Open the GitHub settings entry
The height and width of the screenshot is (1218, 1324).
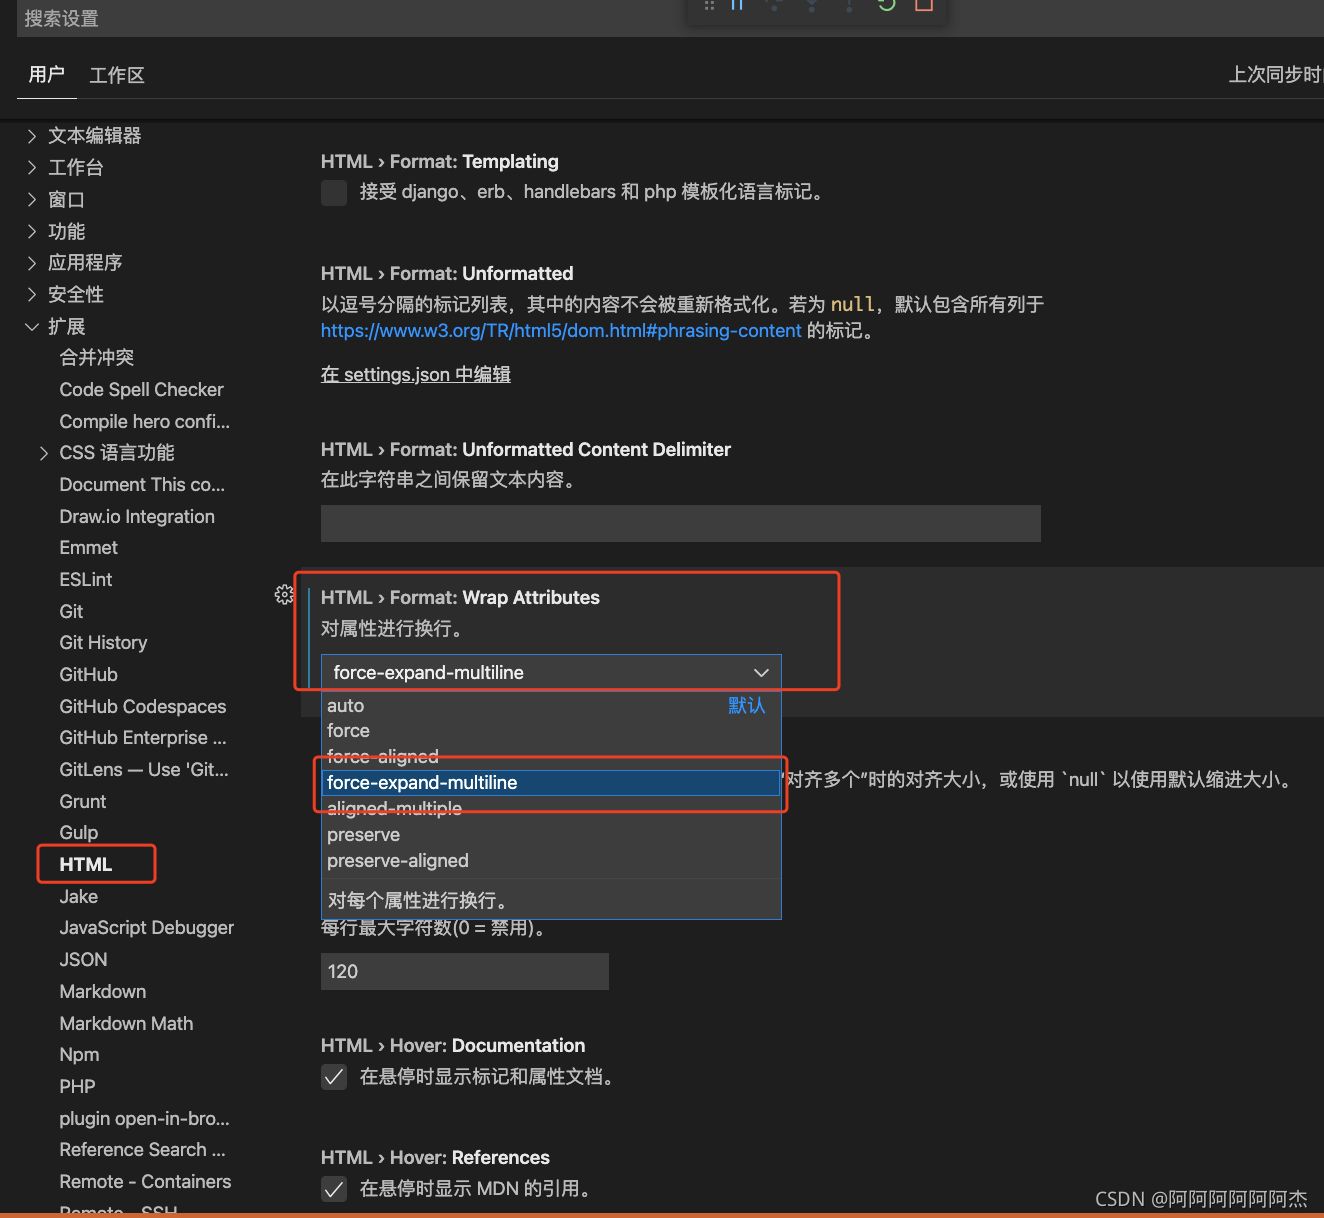click(x=88, y=675)
